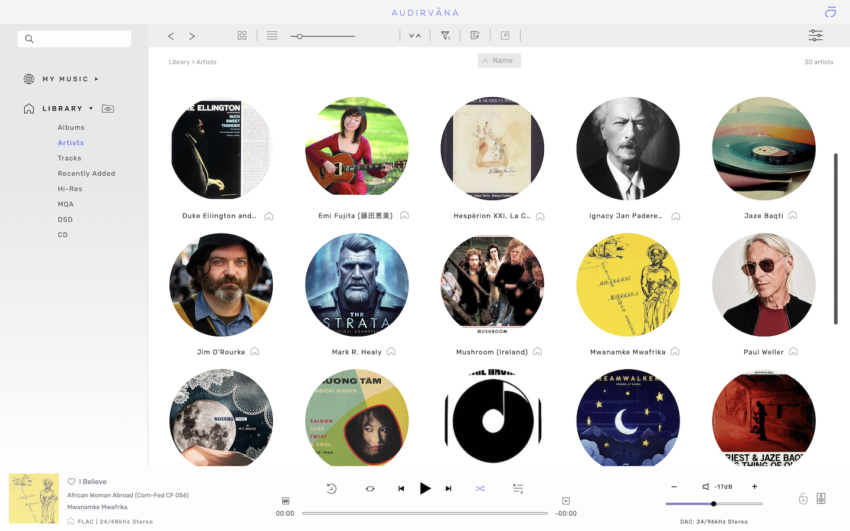Toggle the library visibility eye icon

point(108,109)
